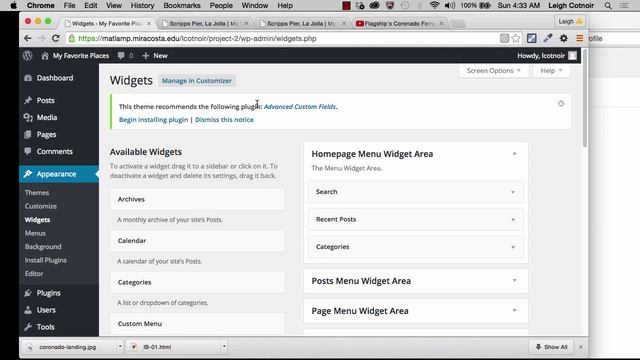Open Editor submenu item

tap(34, 273)
